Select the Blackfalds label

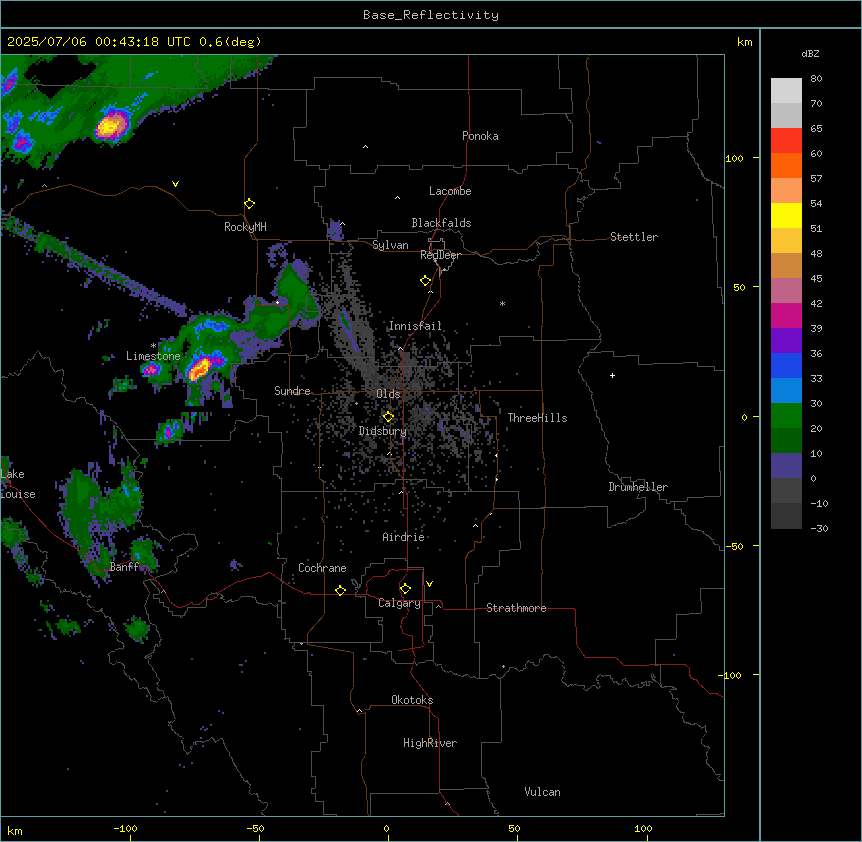click(441, 223)
